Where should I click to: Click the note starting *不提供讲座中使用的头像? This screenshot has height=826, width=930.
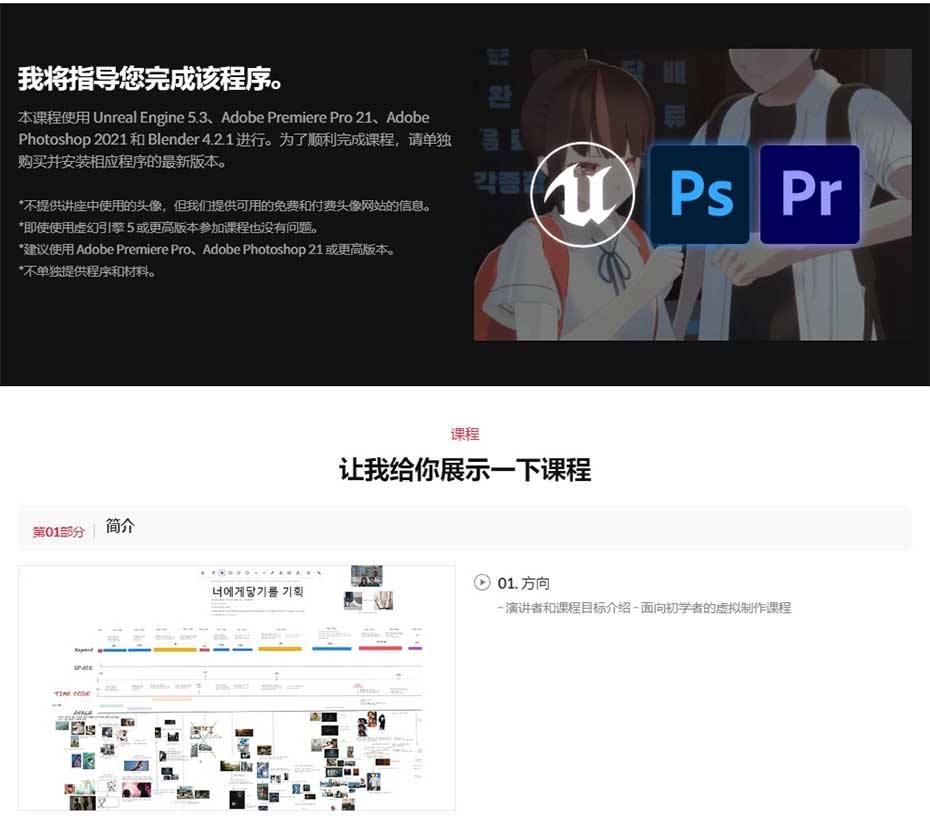(225, 206)
